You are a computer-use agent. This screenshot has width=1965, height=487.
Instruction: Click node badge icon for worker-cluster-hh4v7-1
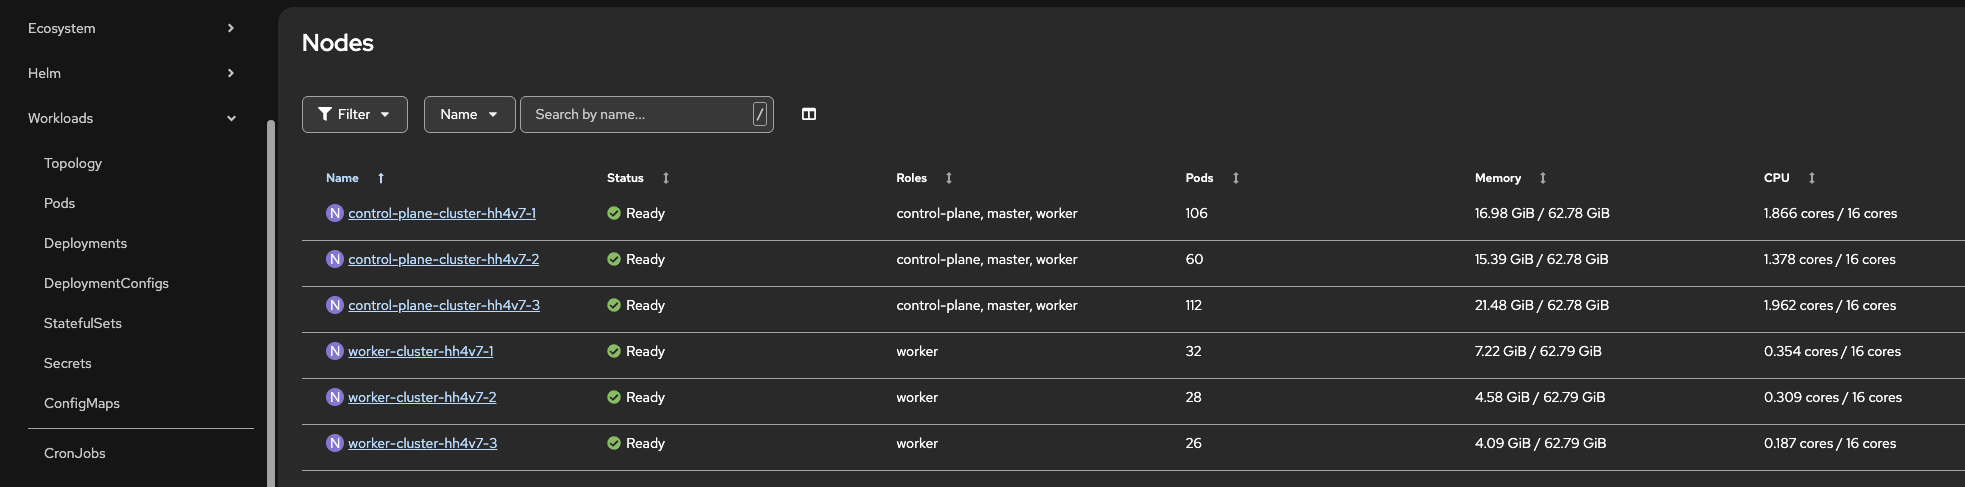(x=335, y=351)
